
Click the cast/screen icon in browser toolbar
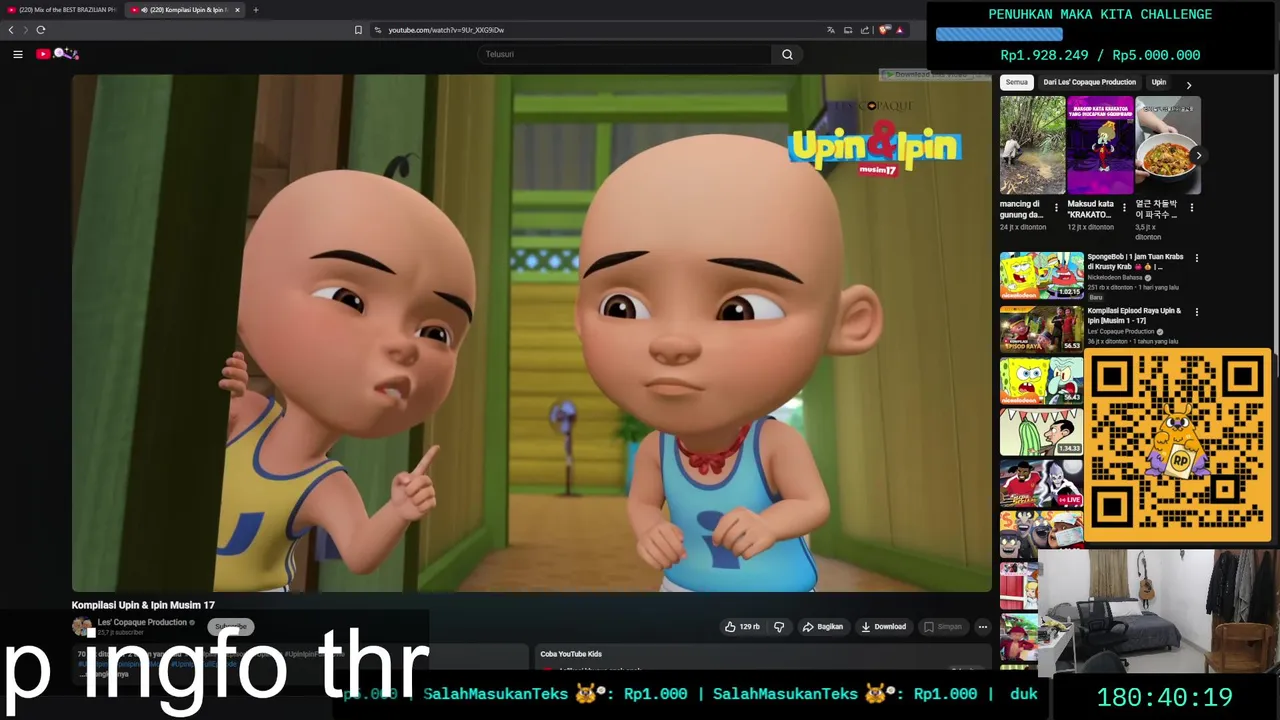[x=848, y=30]
